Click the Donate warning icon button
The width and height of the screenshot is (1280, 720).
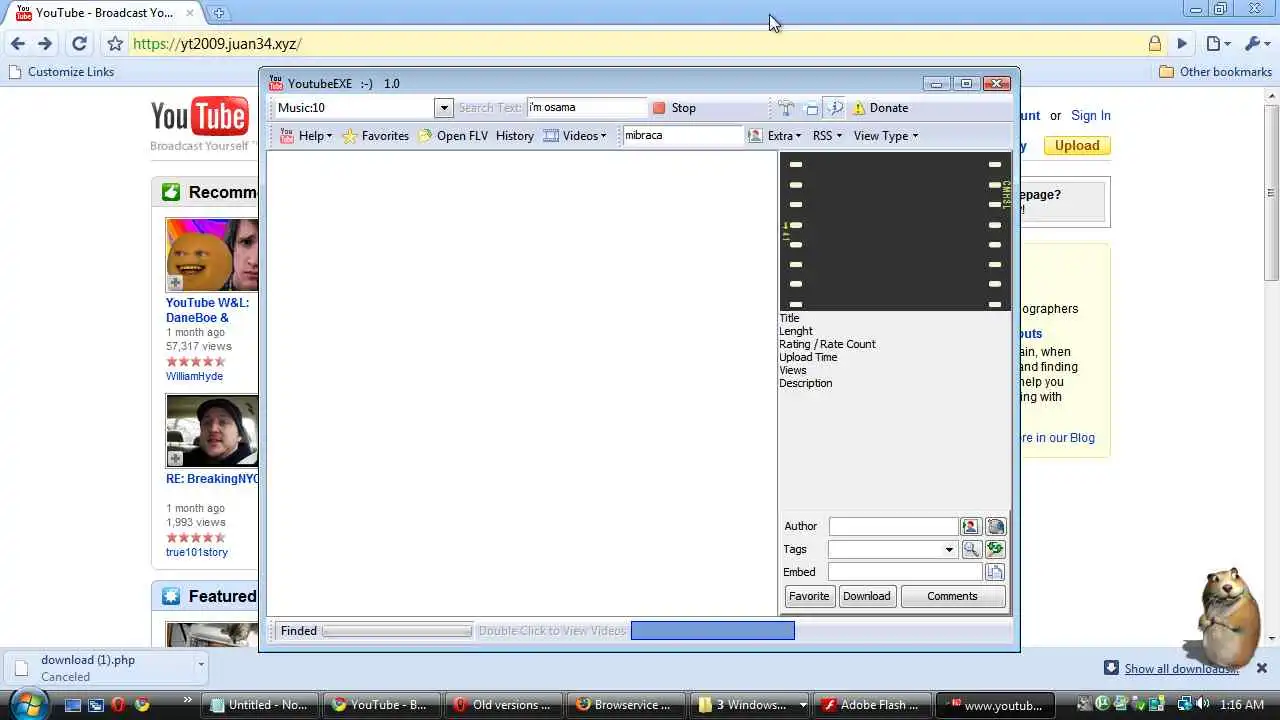pos(880,108)
